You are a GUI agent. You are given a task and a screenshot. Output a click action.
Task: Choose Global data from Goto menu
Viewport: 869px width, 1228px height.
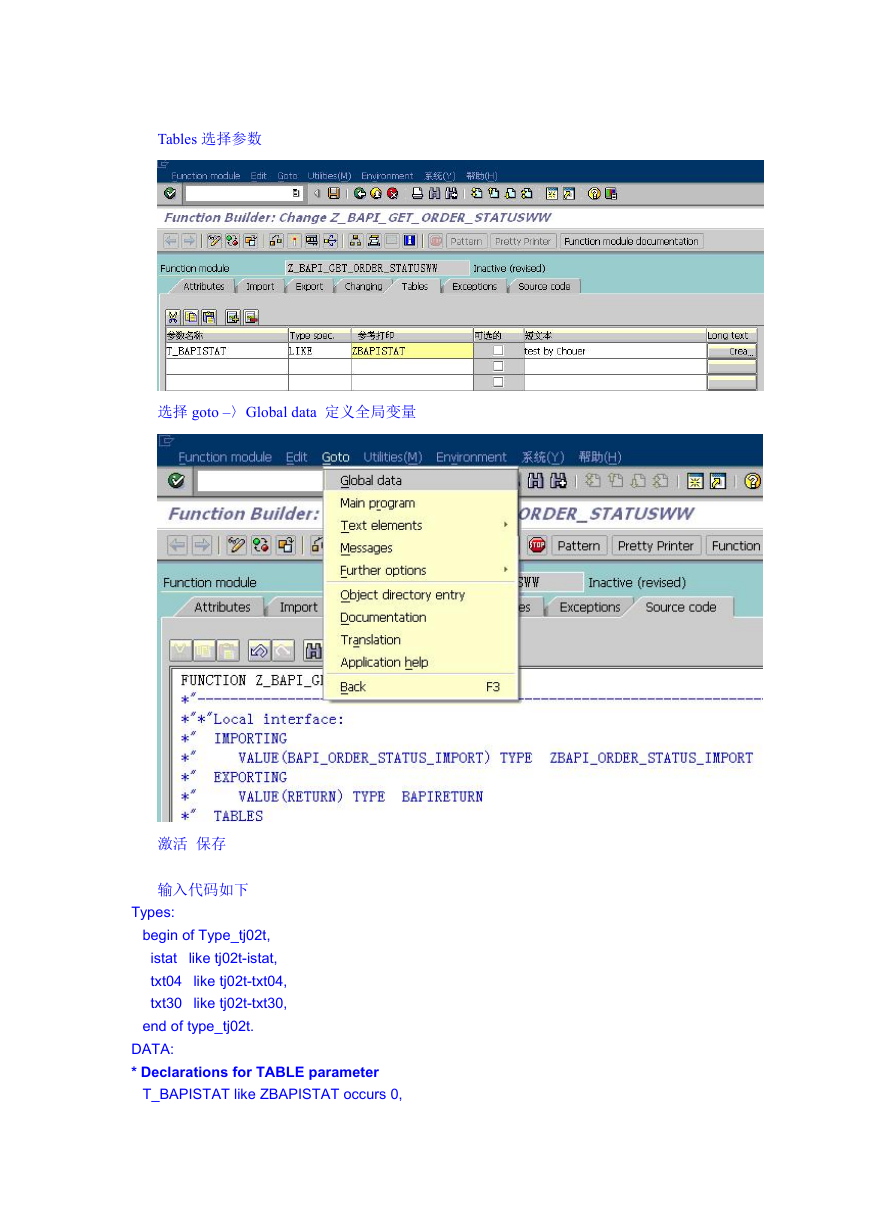(x=421, y=481)
